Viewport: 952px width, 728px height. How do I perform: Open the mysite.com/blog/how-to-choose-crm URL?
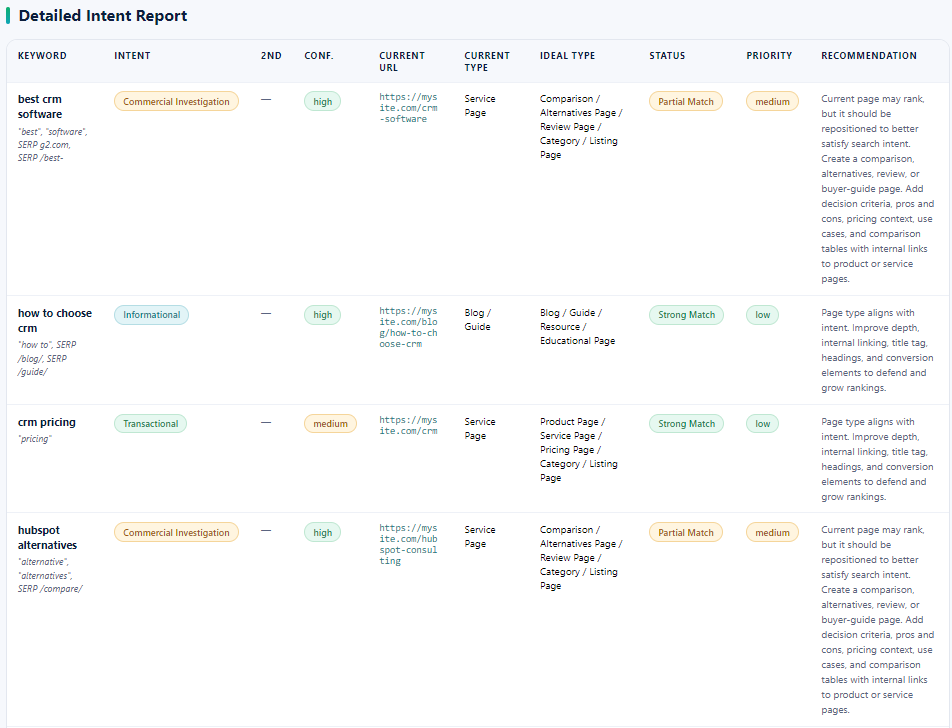click(x=408, y=327)
